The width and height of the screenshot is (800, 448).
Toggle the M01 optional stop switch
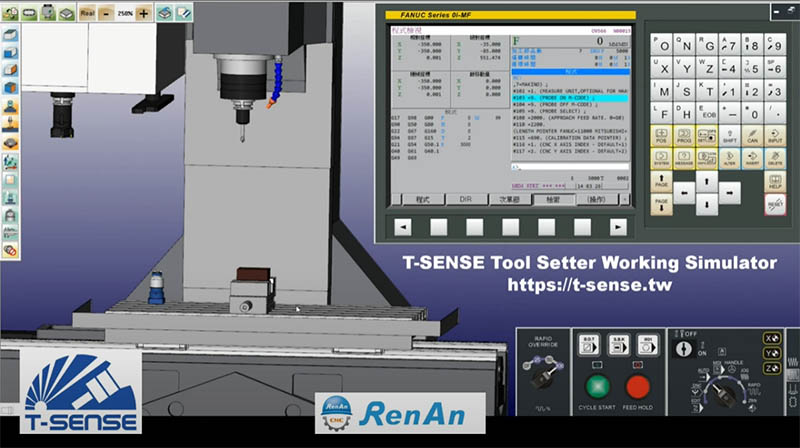coord(647,345)
